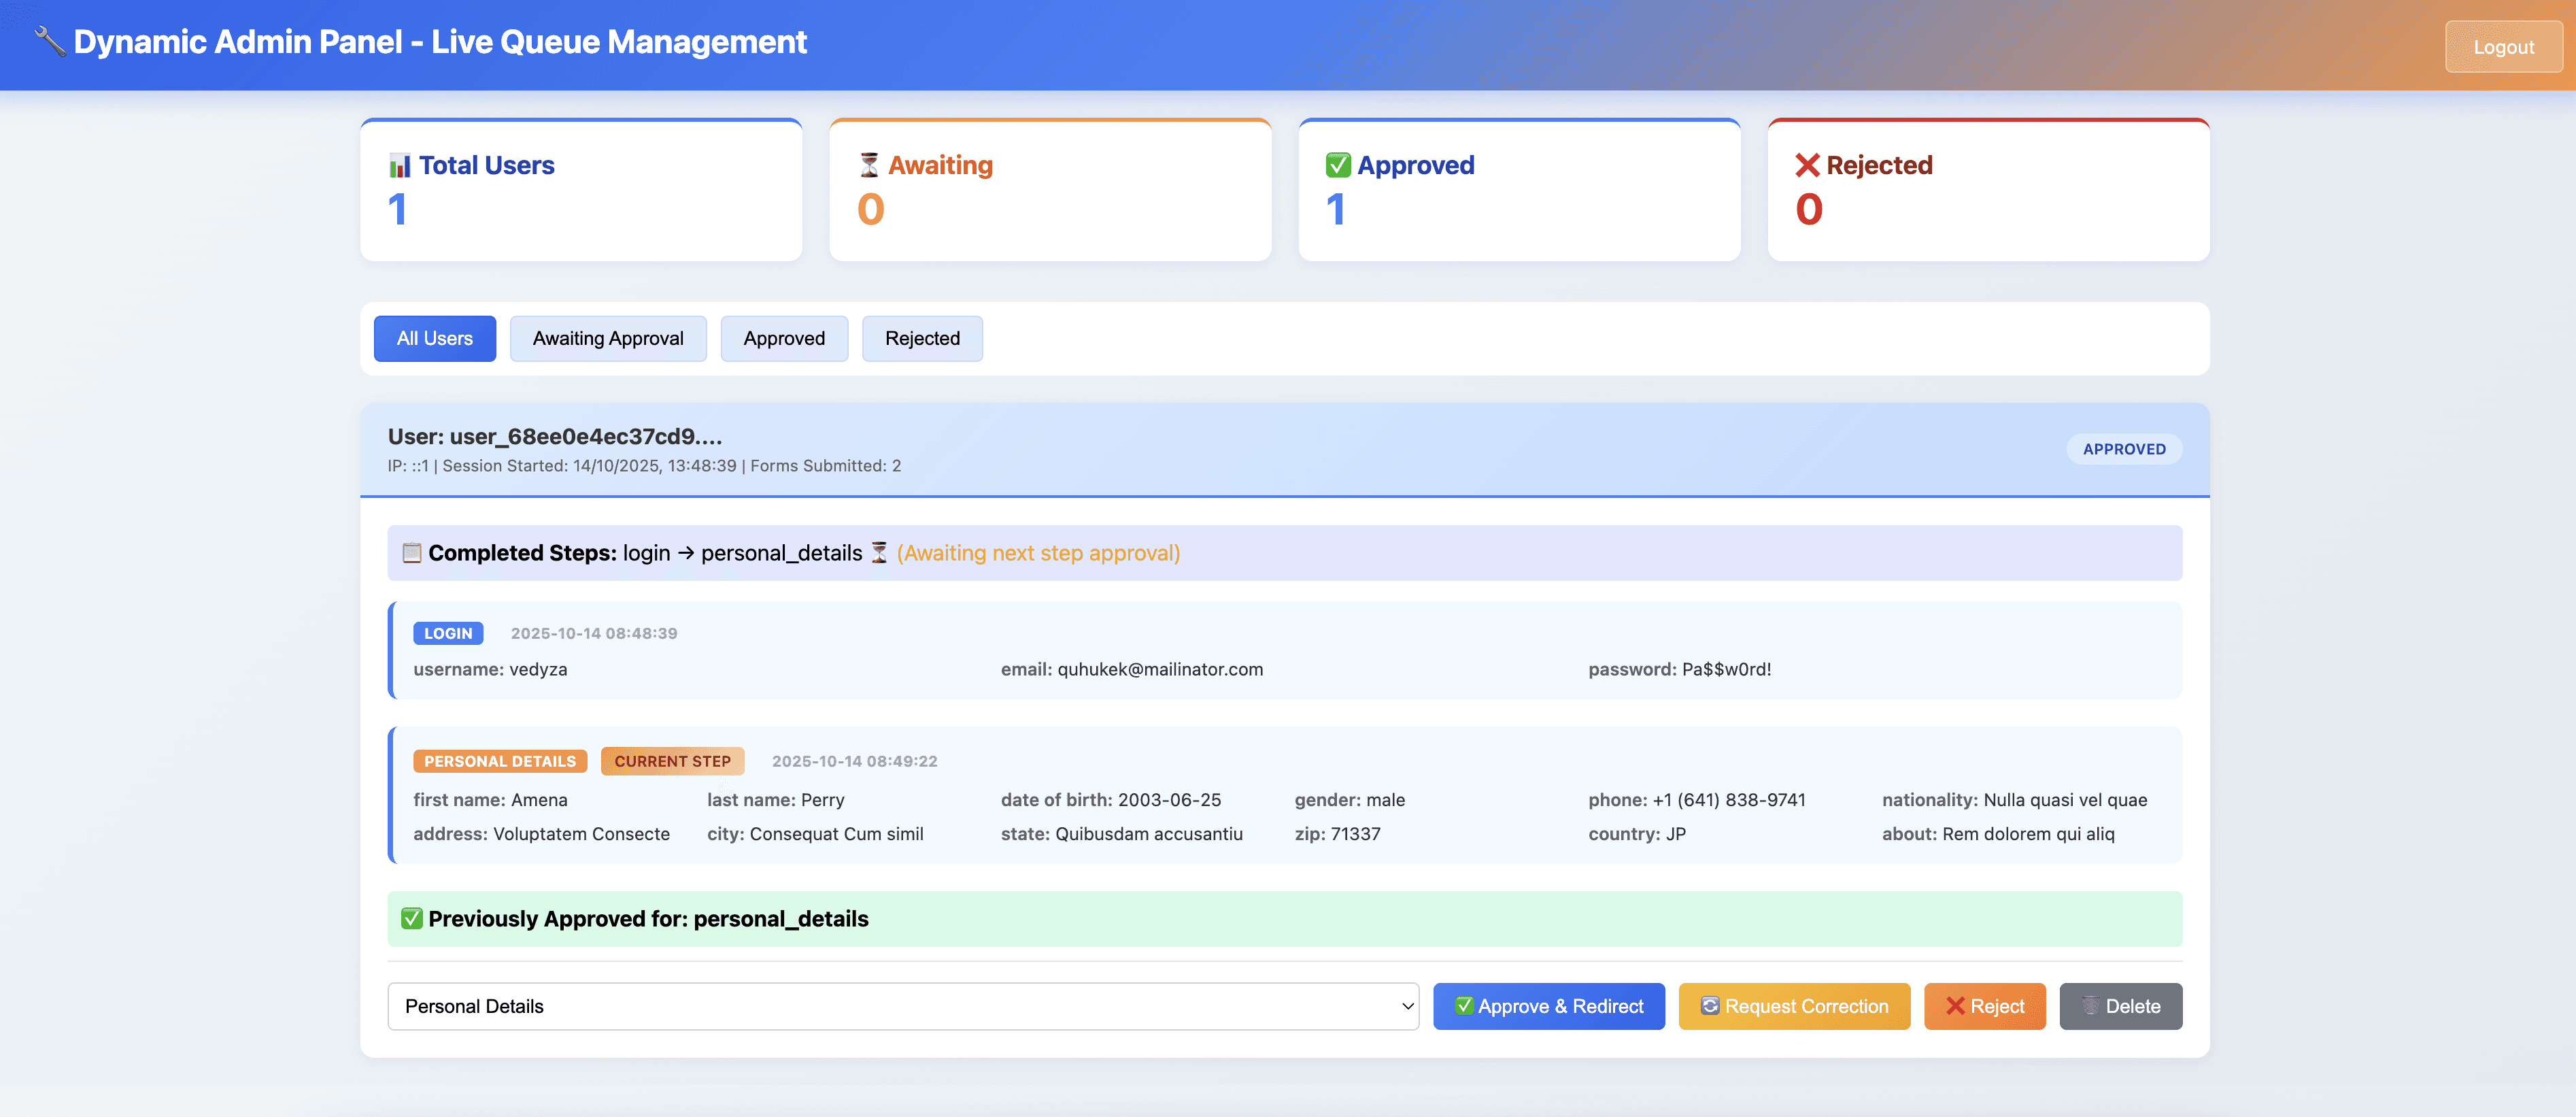Click Previously Approved for personal_details text
This screenshot has width=2576, height=1117.
tap(648, 919)
